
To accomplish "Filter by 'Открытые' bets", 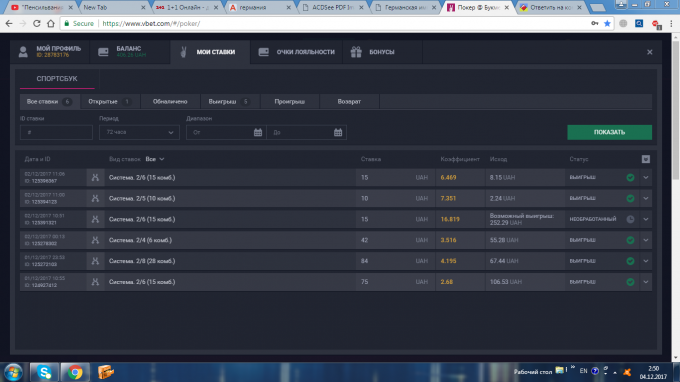I will 110,101.
